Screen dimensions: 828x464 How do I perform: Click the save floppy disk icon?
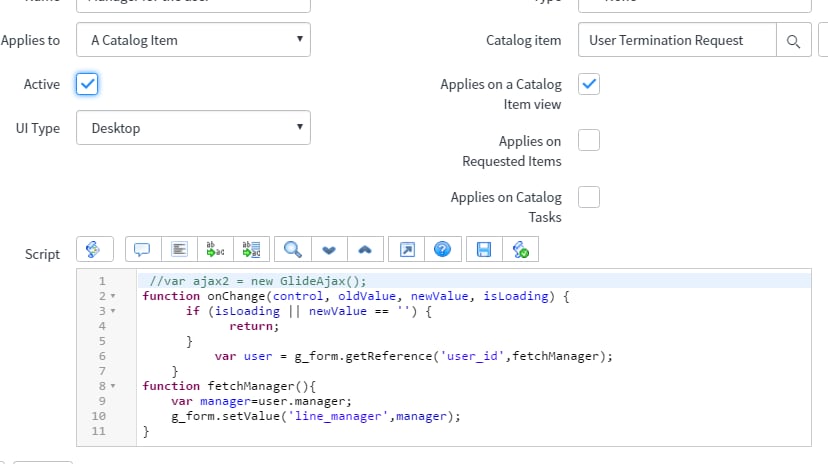pyautogui.click(x=484, y=249)
